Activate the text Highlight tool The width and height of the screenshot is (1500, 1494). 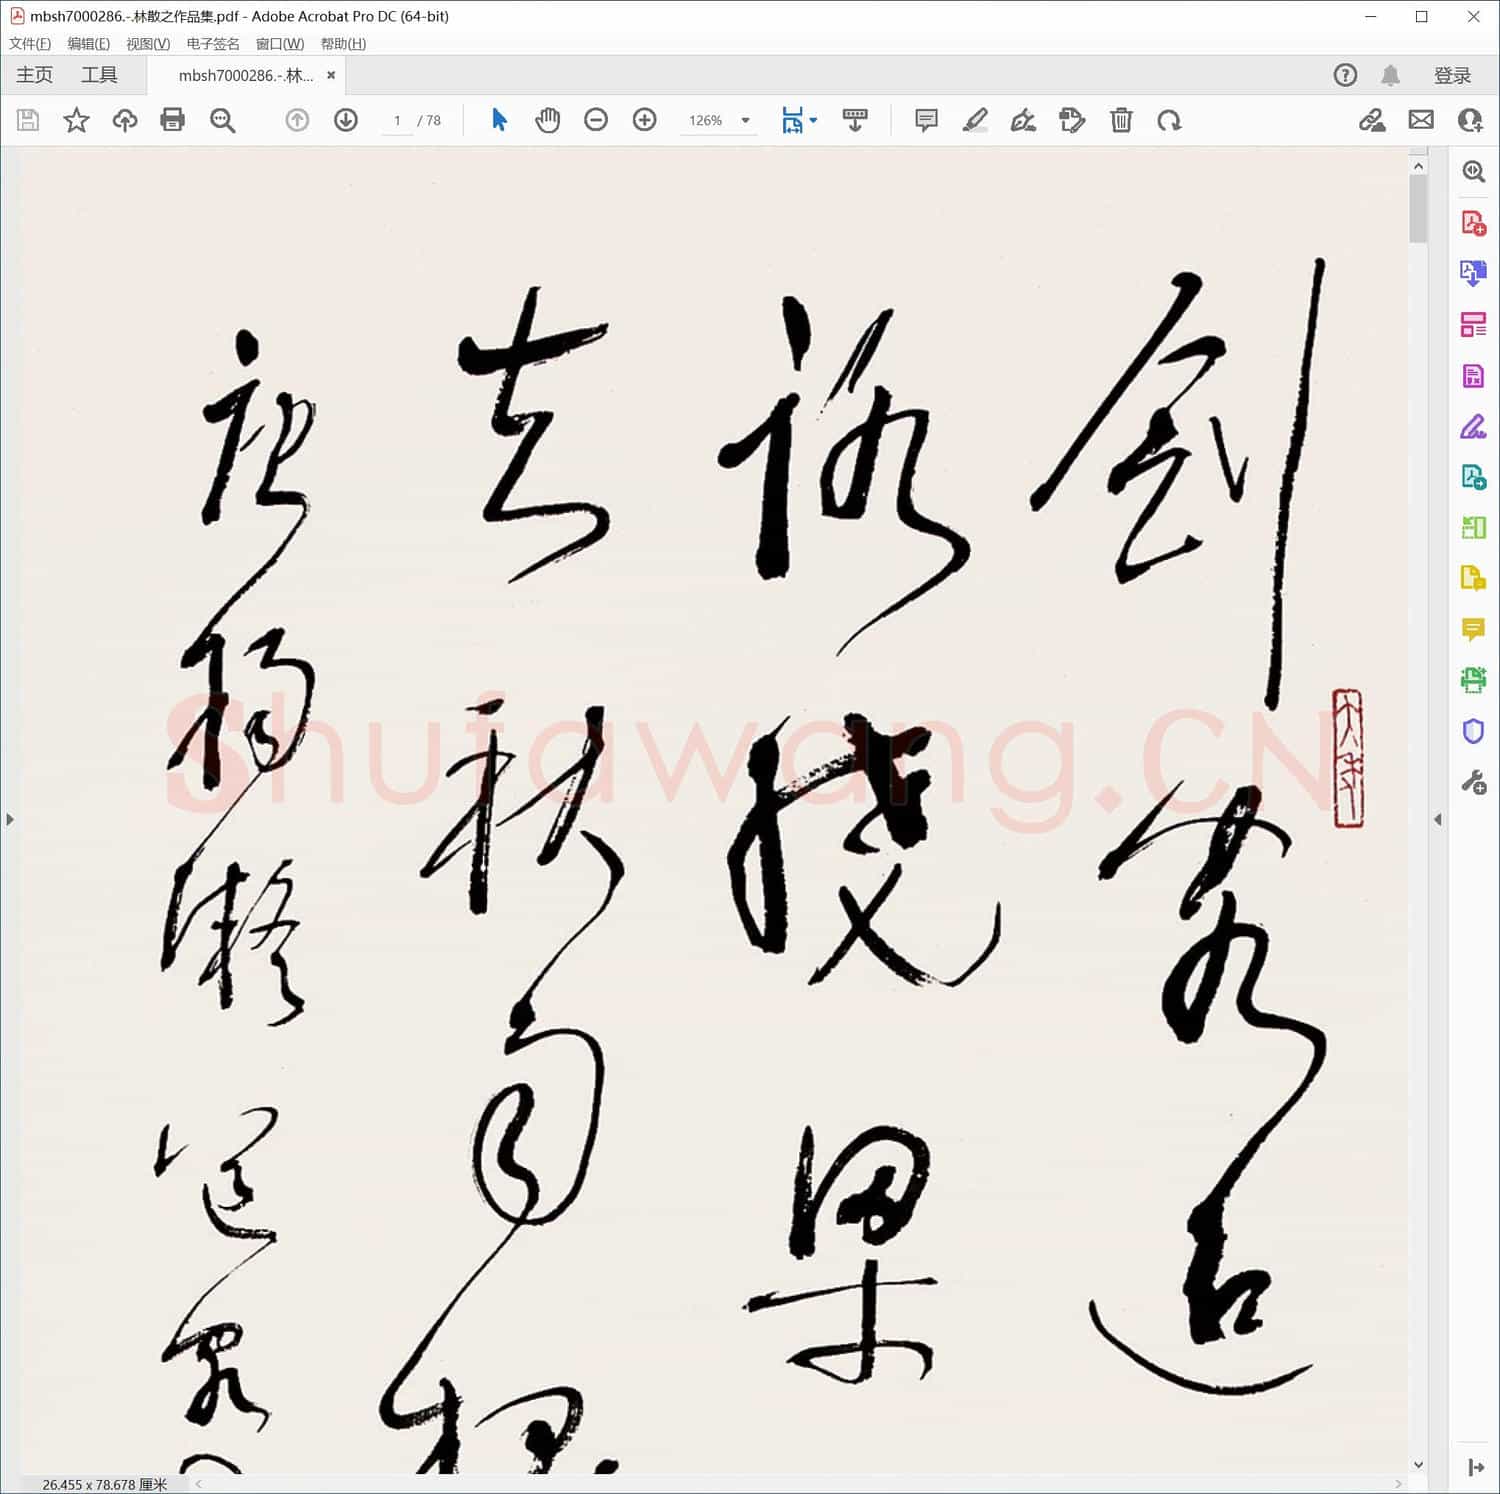coord(977,120)
